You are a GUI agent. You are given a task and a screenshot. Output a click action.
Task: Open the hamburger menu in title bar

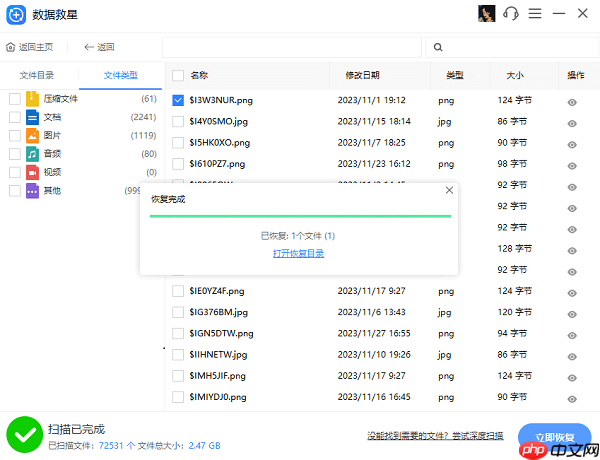(x=535, y=14)
